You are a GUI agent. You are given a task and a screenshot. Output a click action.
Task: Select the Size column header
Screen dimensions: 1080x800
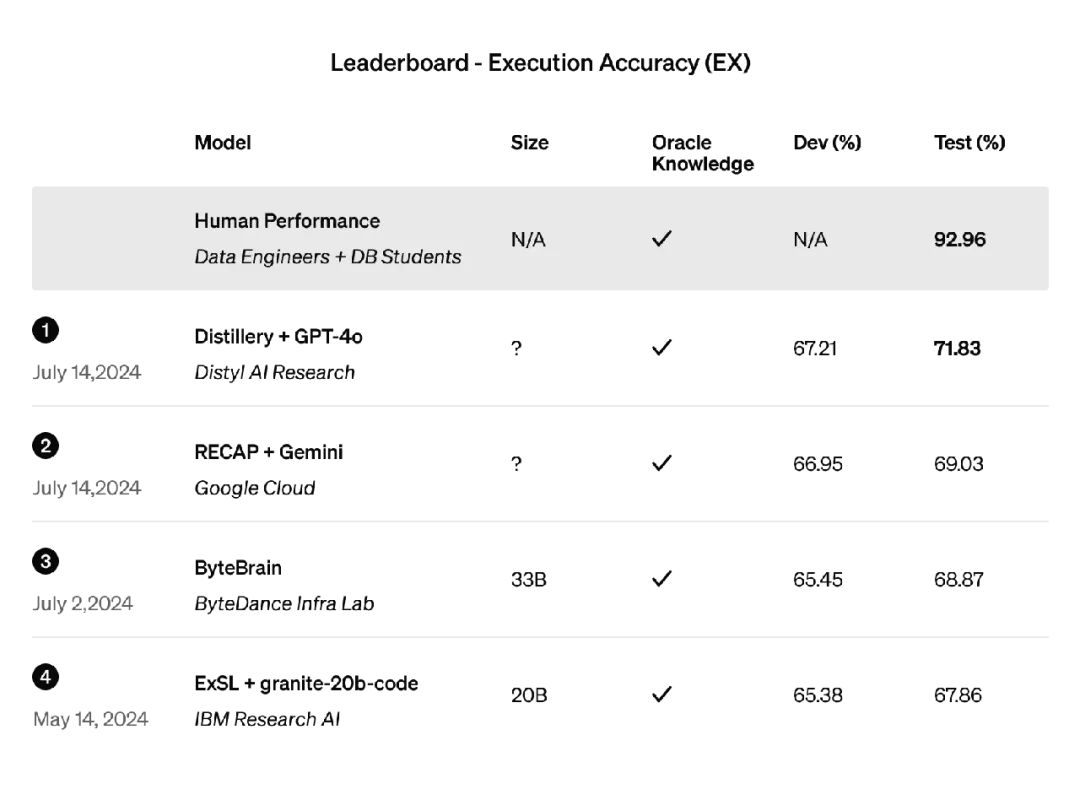click(x=529, y=142)
